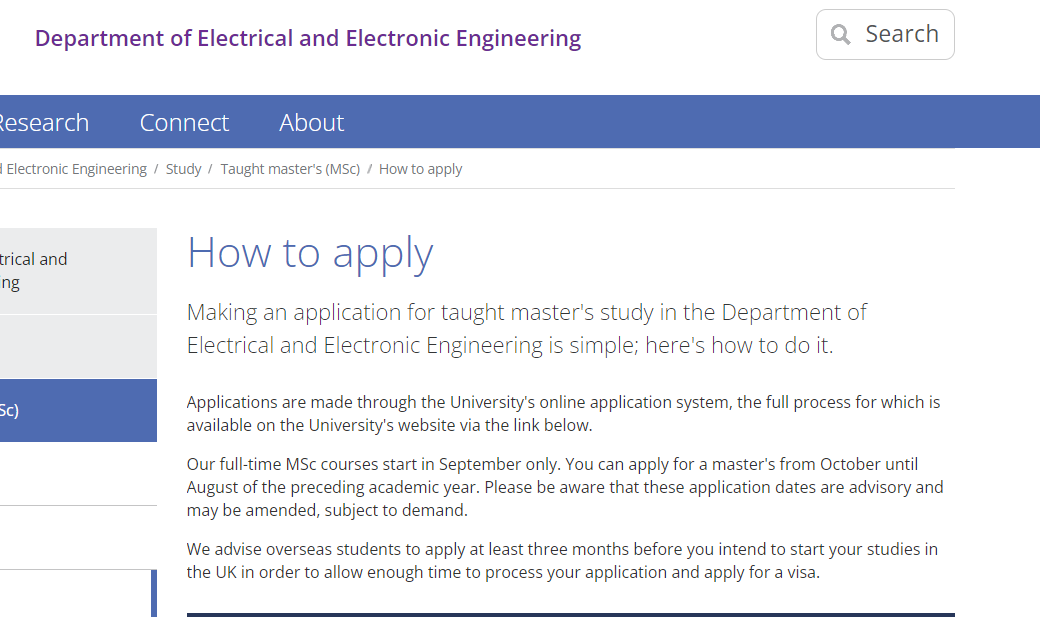Open the About menu item
The width and height of the screenshot is (1040, 617).
point(312,123)
